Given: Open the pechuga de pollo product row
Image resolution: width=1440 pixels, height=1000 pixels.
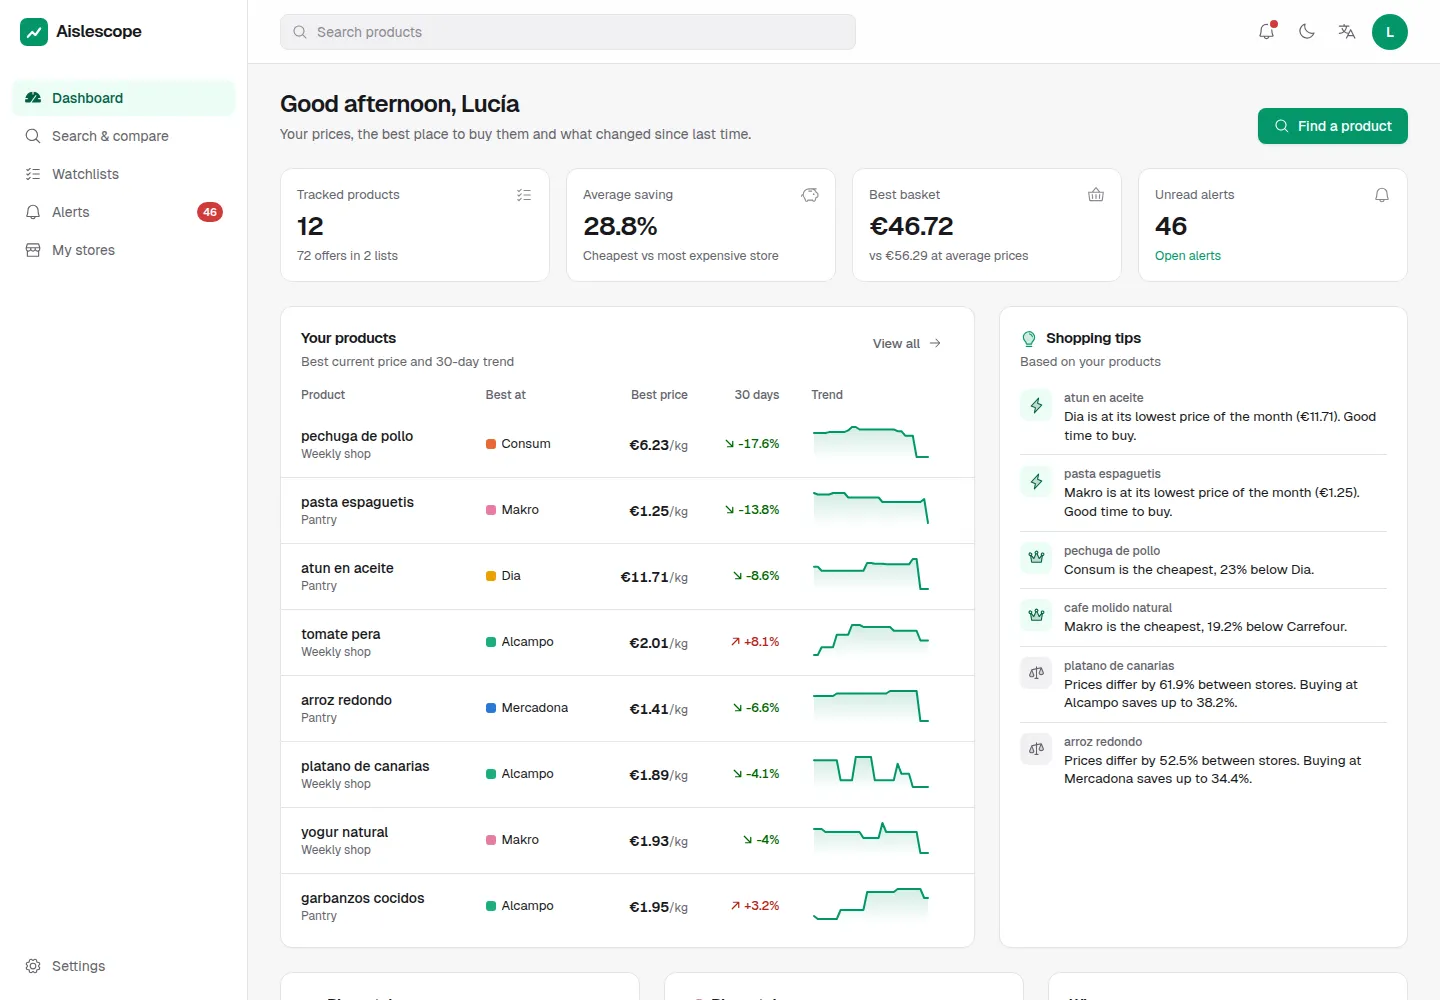Looking at the screenshot, I should click(628, 445).
